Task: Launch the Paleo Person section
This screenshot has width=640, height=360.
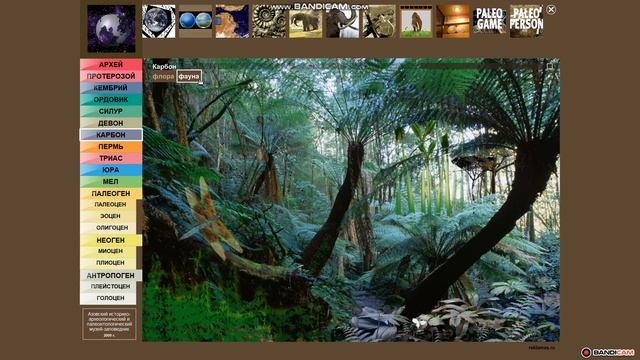Action: tap(526, 22)
